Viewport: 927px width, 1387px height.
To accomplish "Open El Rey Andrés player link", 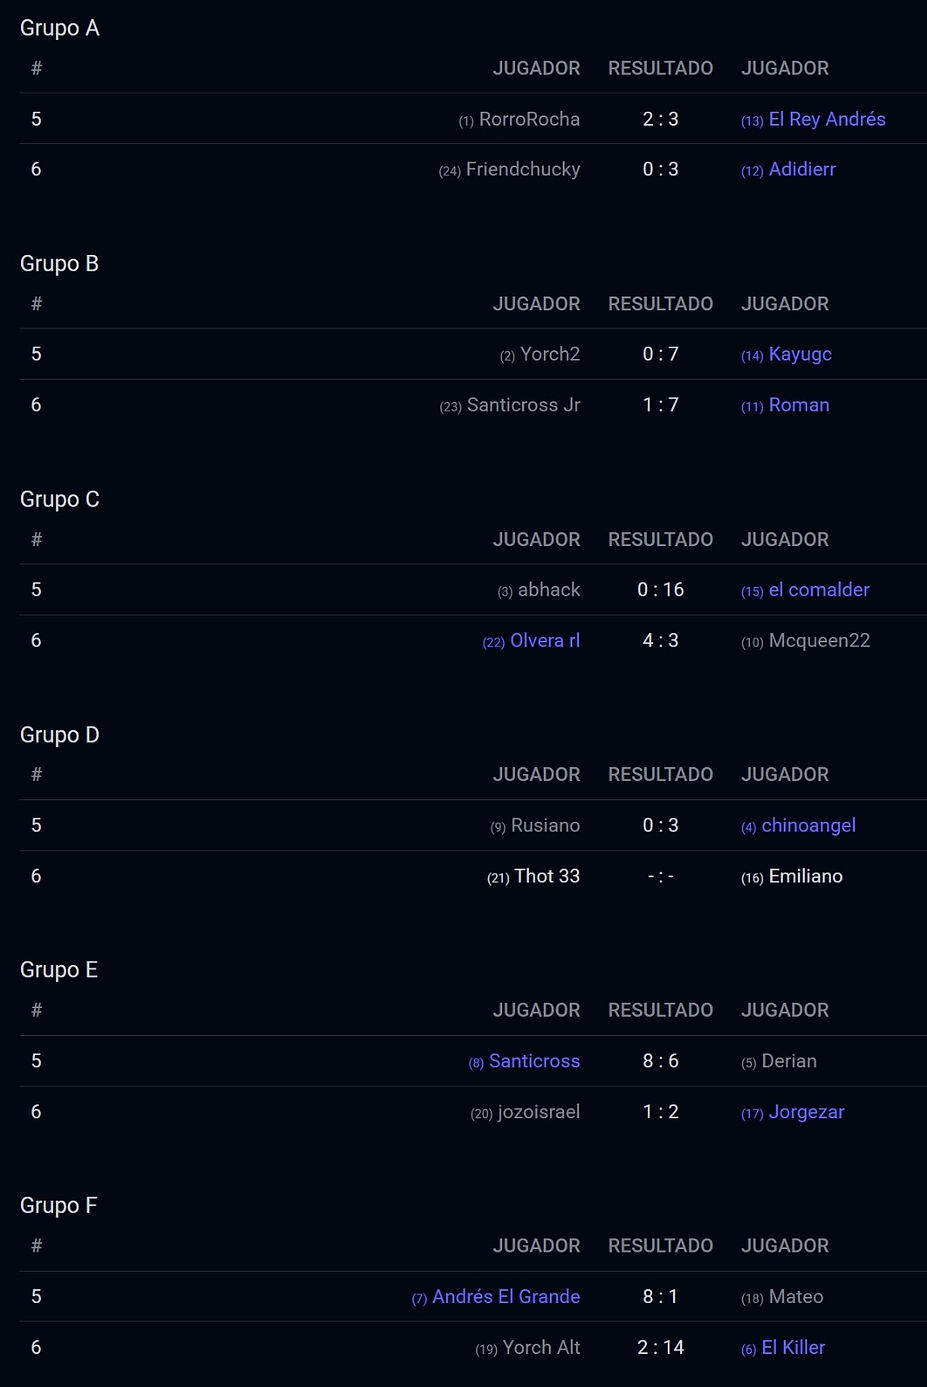I will (x=826, y=119).
